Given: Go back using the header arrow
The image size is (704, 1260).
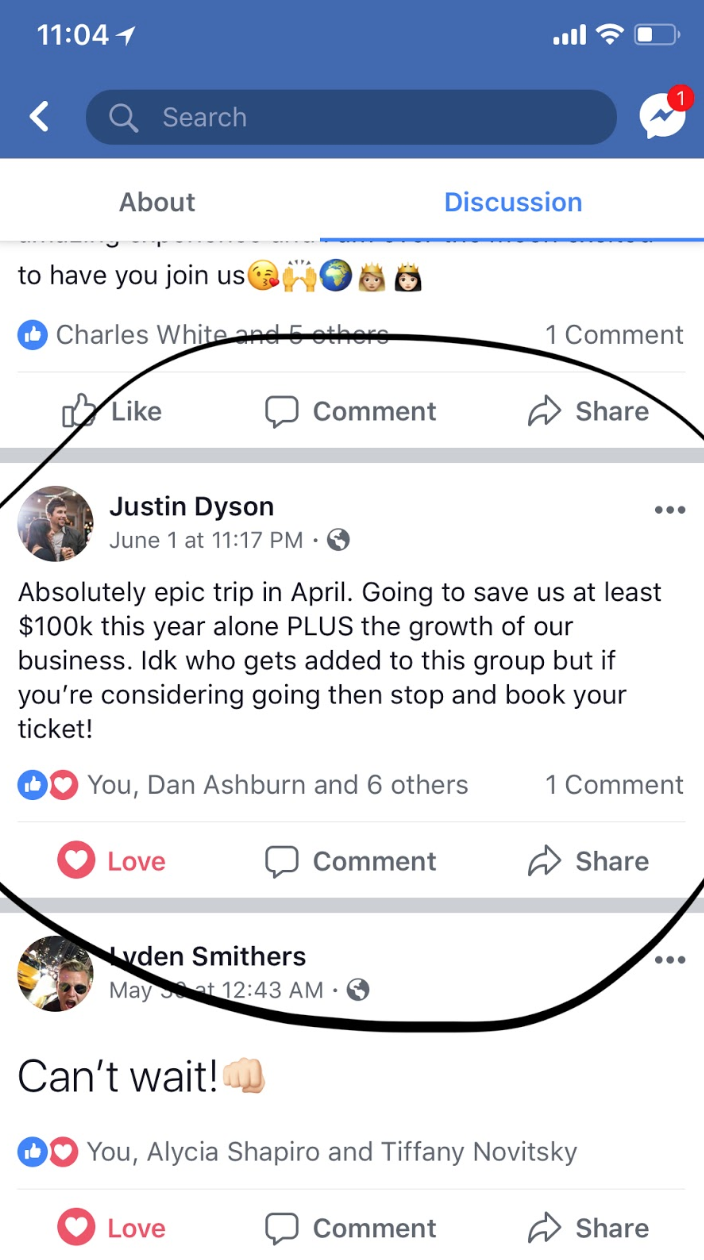Looking at the screenshot, I should pos(39,117).
